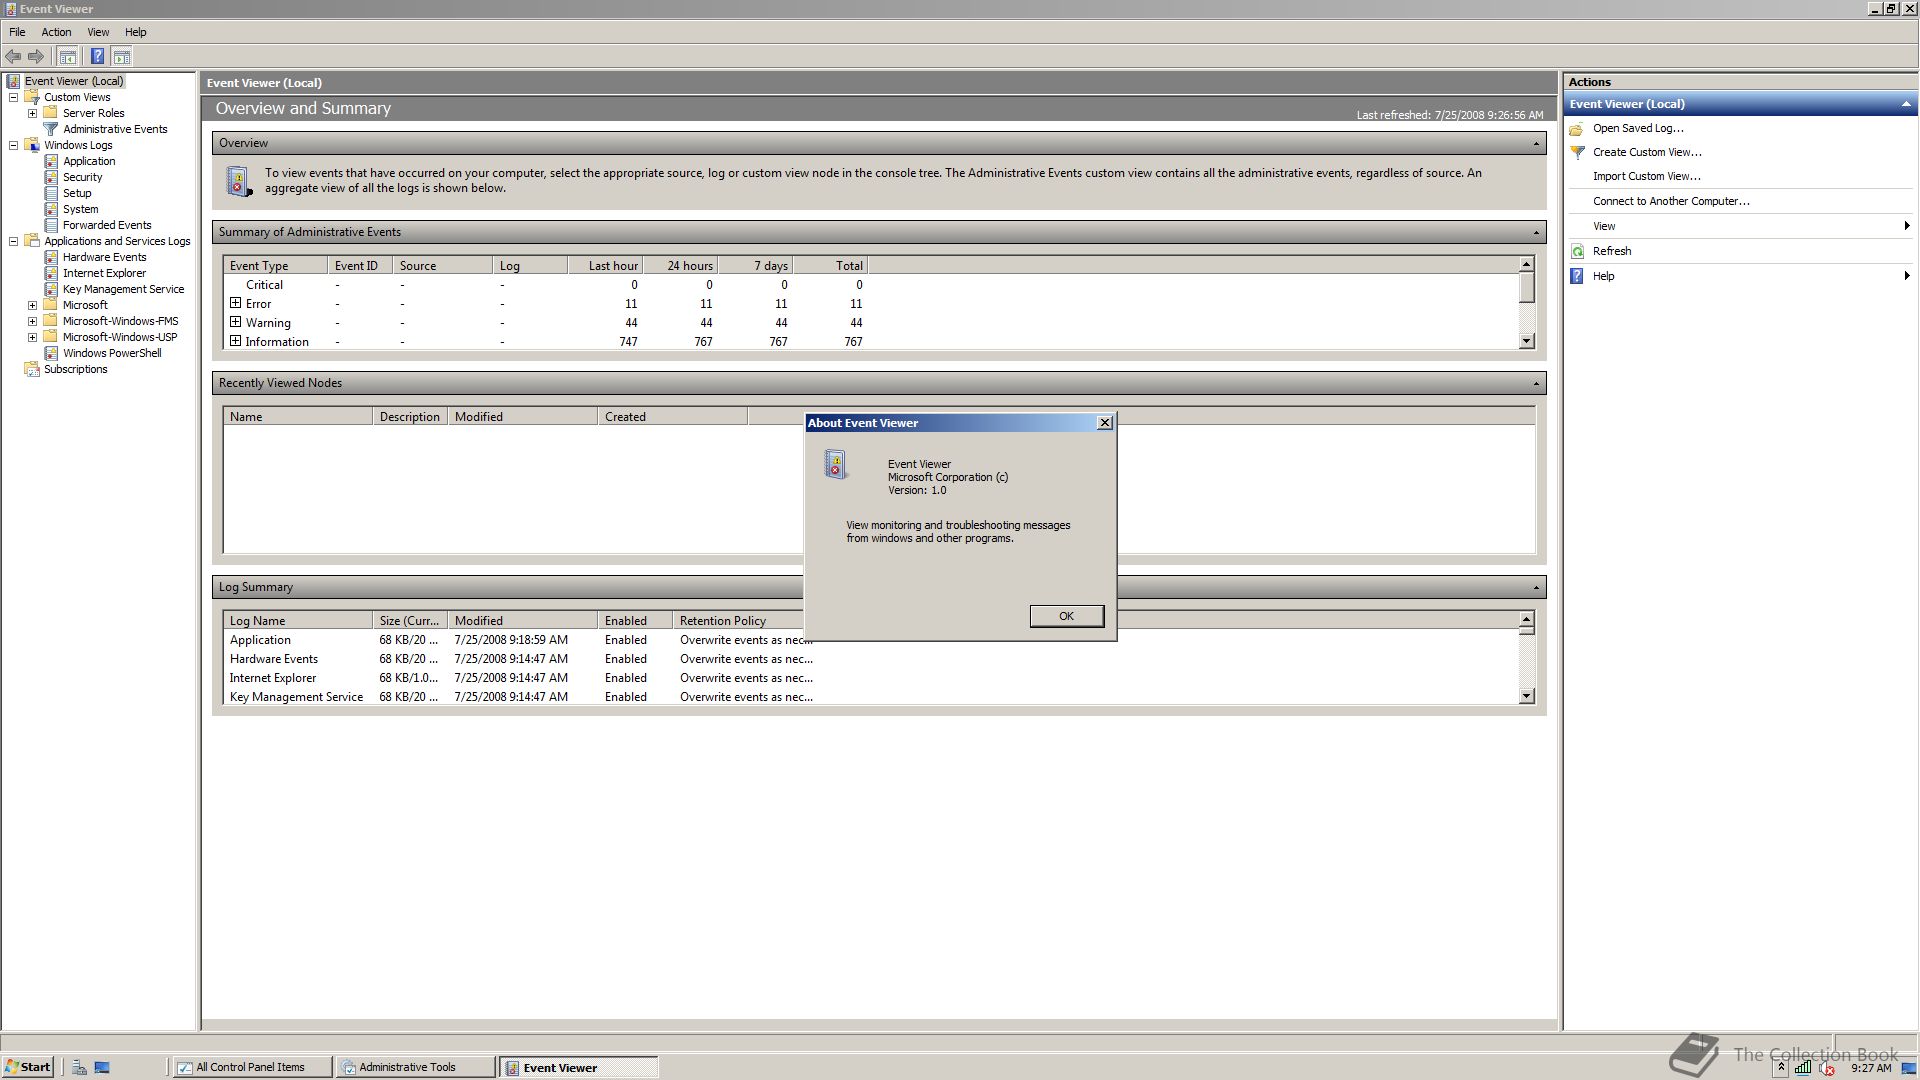The height and width of the screenshot is (1080, 1920).
Task: Click the Application log icon in tree
Action: [x=51, y=161]
